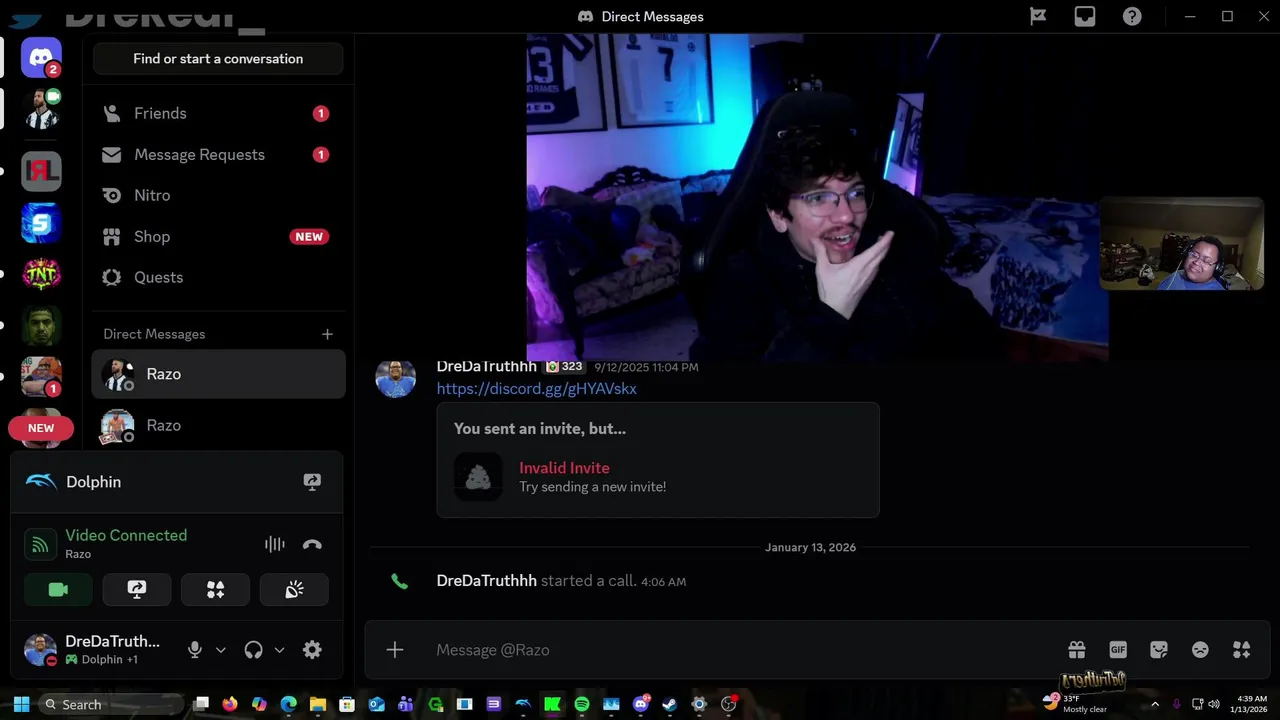Image resolution: width=1280 pixels, height=720 pixels.
Task: Click the started a call phone icon
Action: point(399,581)
